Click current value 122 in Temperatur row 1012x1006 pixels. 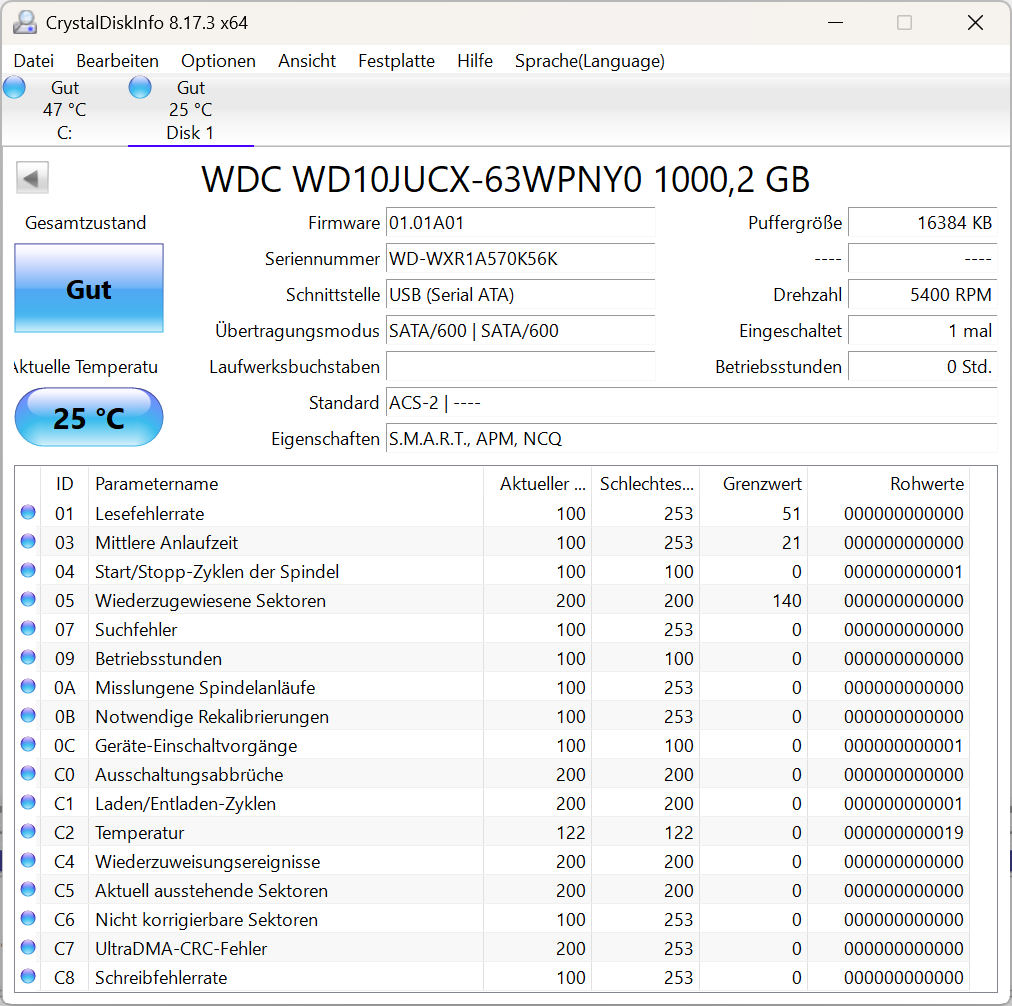571,832
